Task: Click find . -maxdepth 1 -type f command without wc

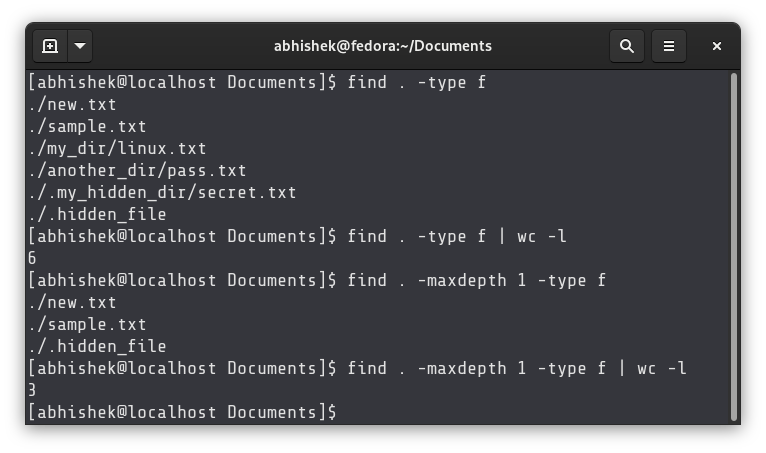Action: pos(477,280)
